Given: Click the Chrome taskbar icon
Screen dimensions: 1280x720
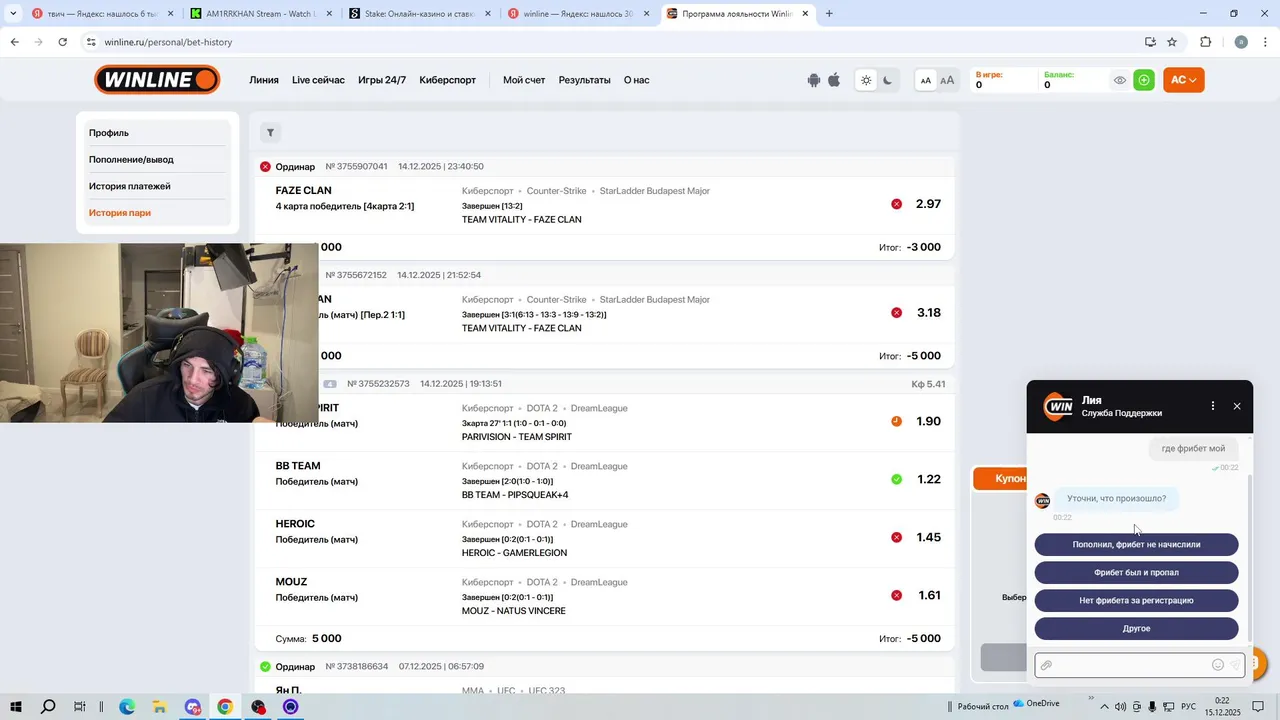Looking at the screenshot, I should tap(225, 707).
